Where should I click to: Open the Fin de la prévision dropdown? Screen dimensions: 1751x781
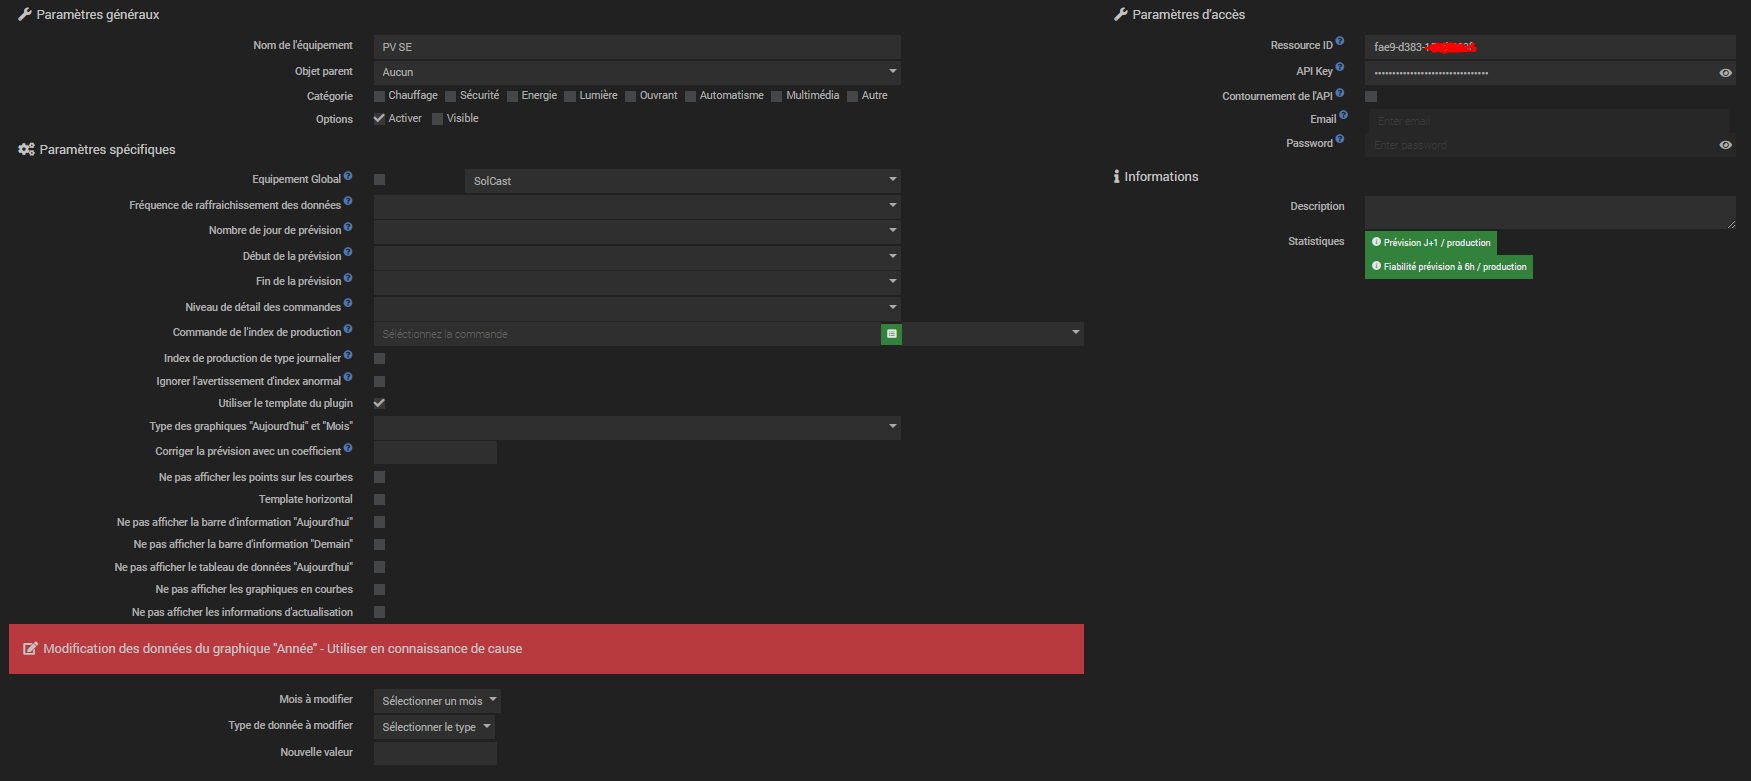click(x=637, y=282)
